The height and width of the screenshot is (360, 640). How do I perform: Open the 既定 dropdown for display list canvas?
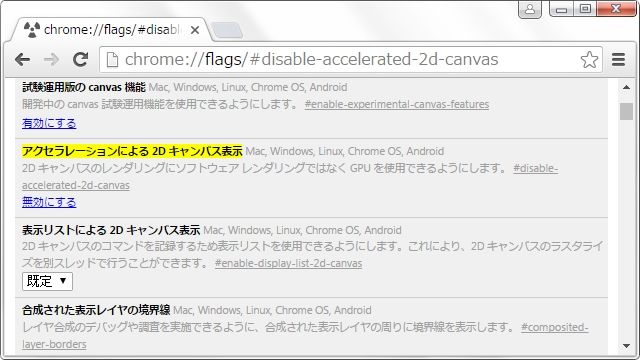coord(47,281)
